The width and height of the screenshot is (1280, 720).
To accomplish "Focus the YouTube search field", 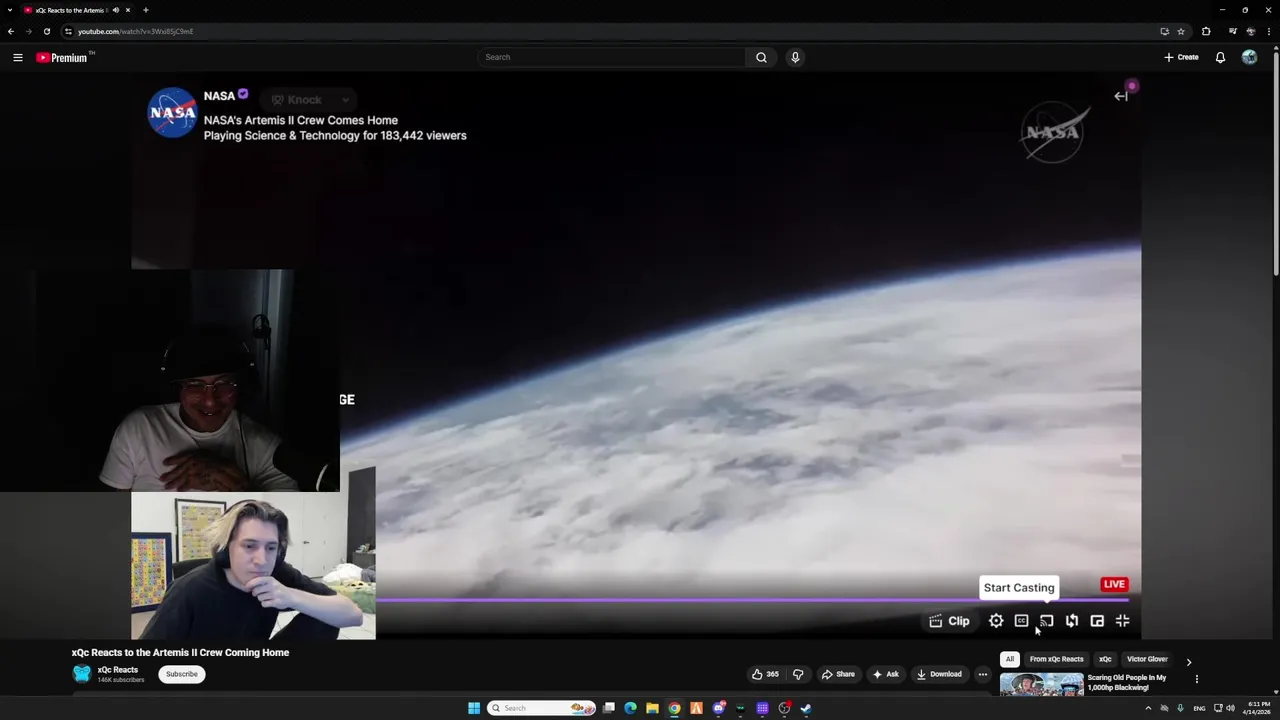I will click(612, 57).
